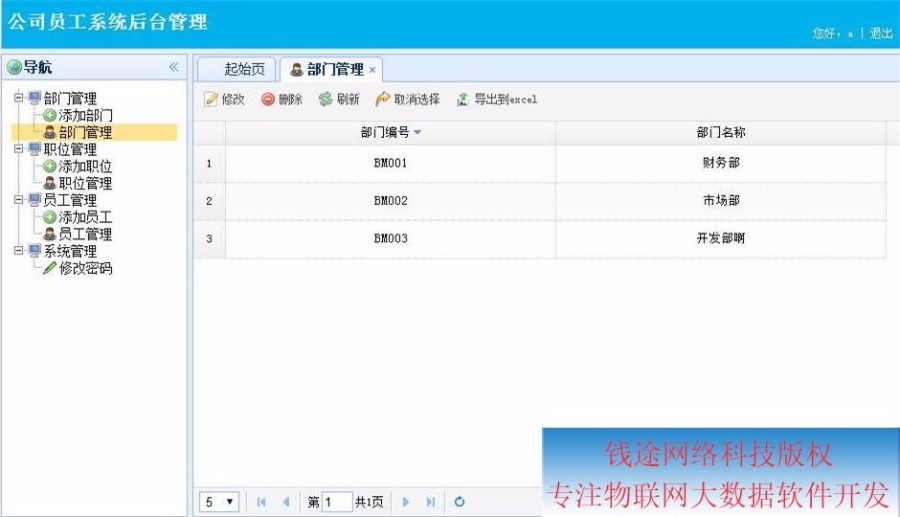
Task: Click the 公司员工系统后台管理 title
Action: click(x=107, y=22)
